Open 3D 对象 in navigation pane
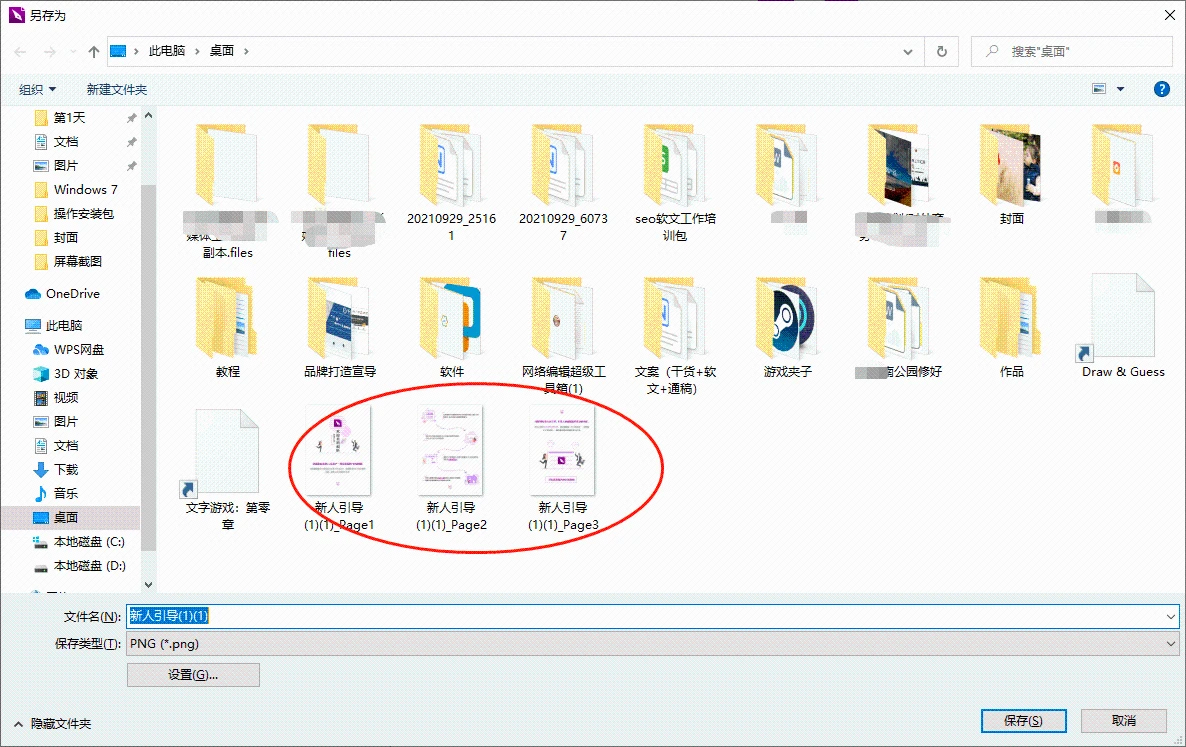1186x747 pixels. click(x=76, y=374)
